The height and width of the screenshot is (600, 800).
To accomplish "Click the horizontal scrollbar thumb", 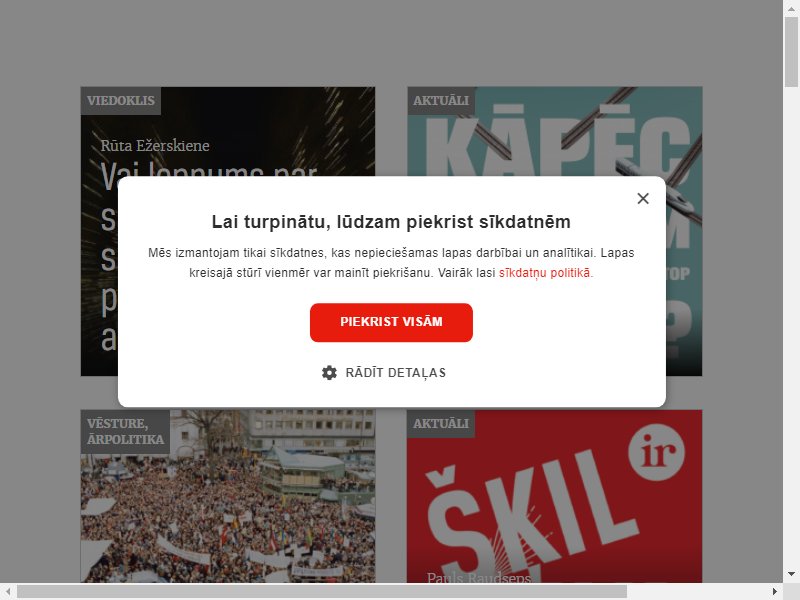I will 322,591.
